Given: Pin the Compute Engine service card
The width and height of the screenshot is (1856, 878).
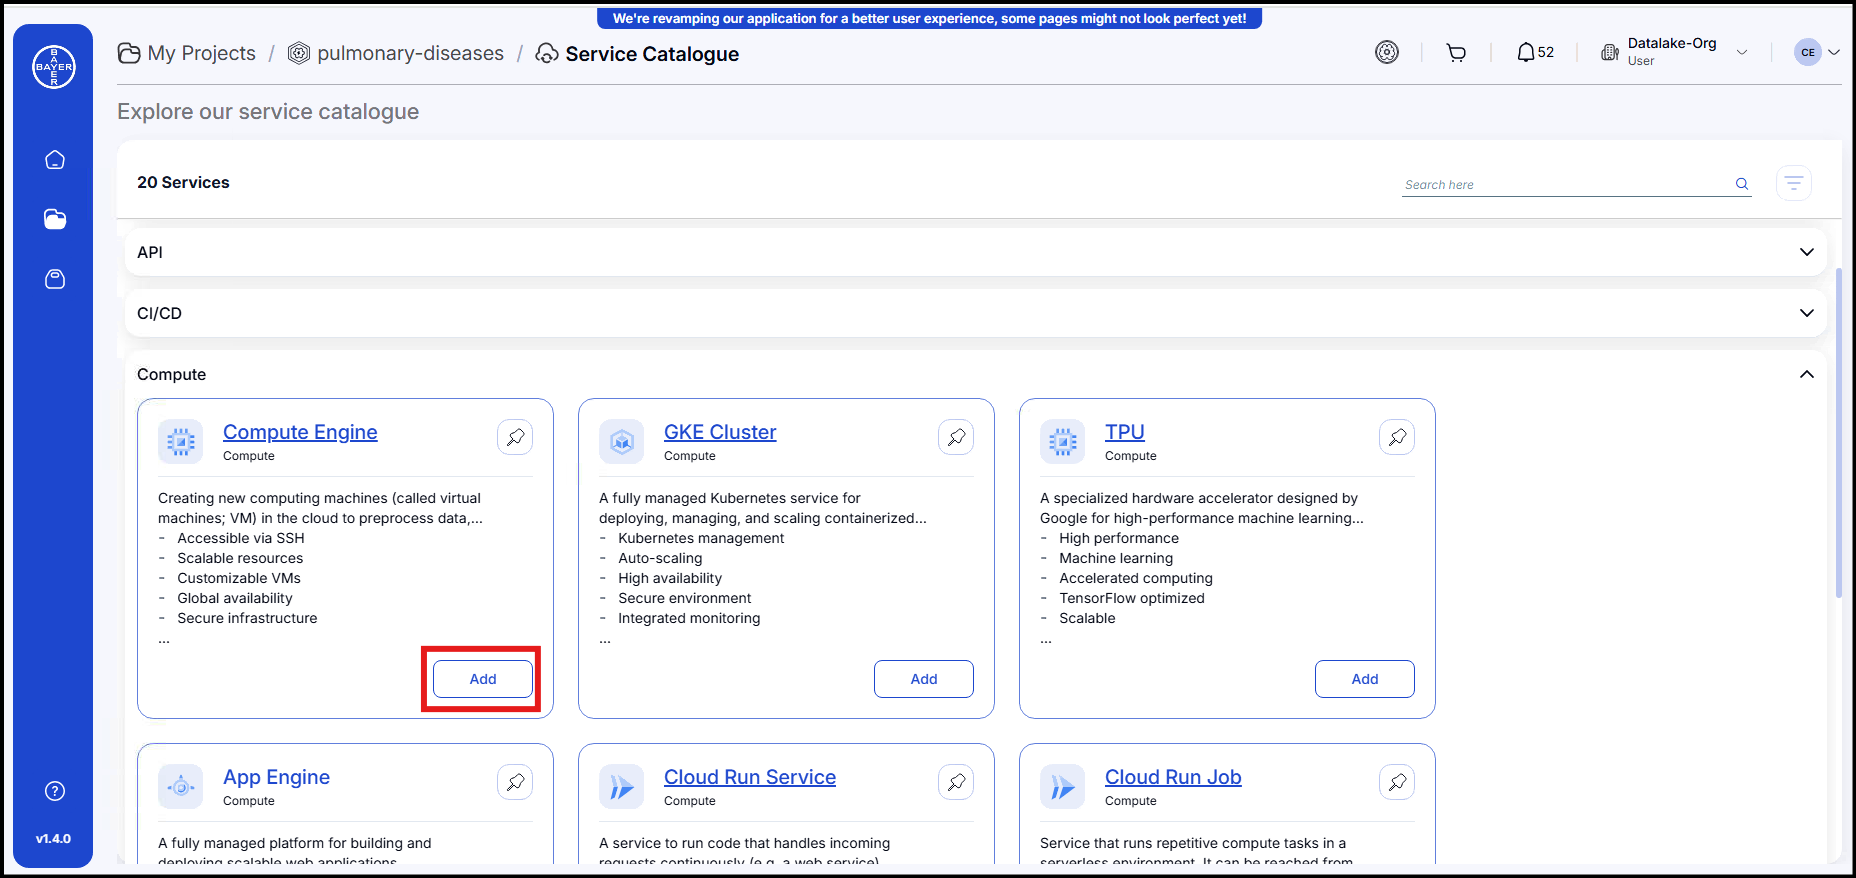Looking at the screenshot, I should click(515, 437).
